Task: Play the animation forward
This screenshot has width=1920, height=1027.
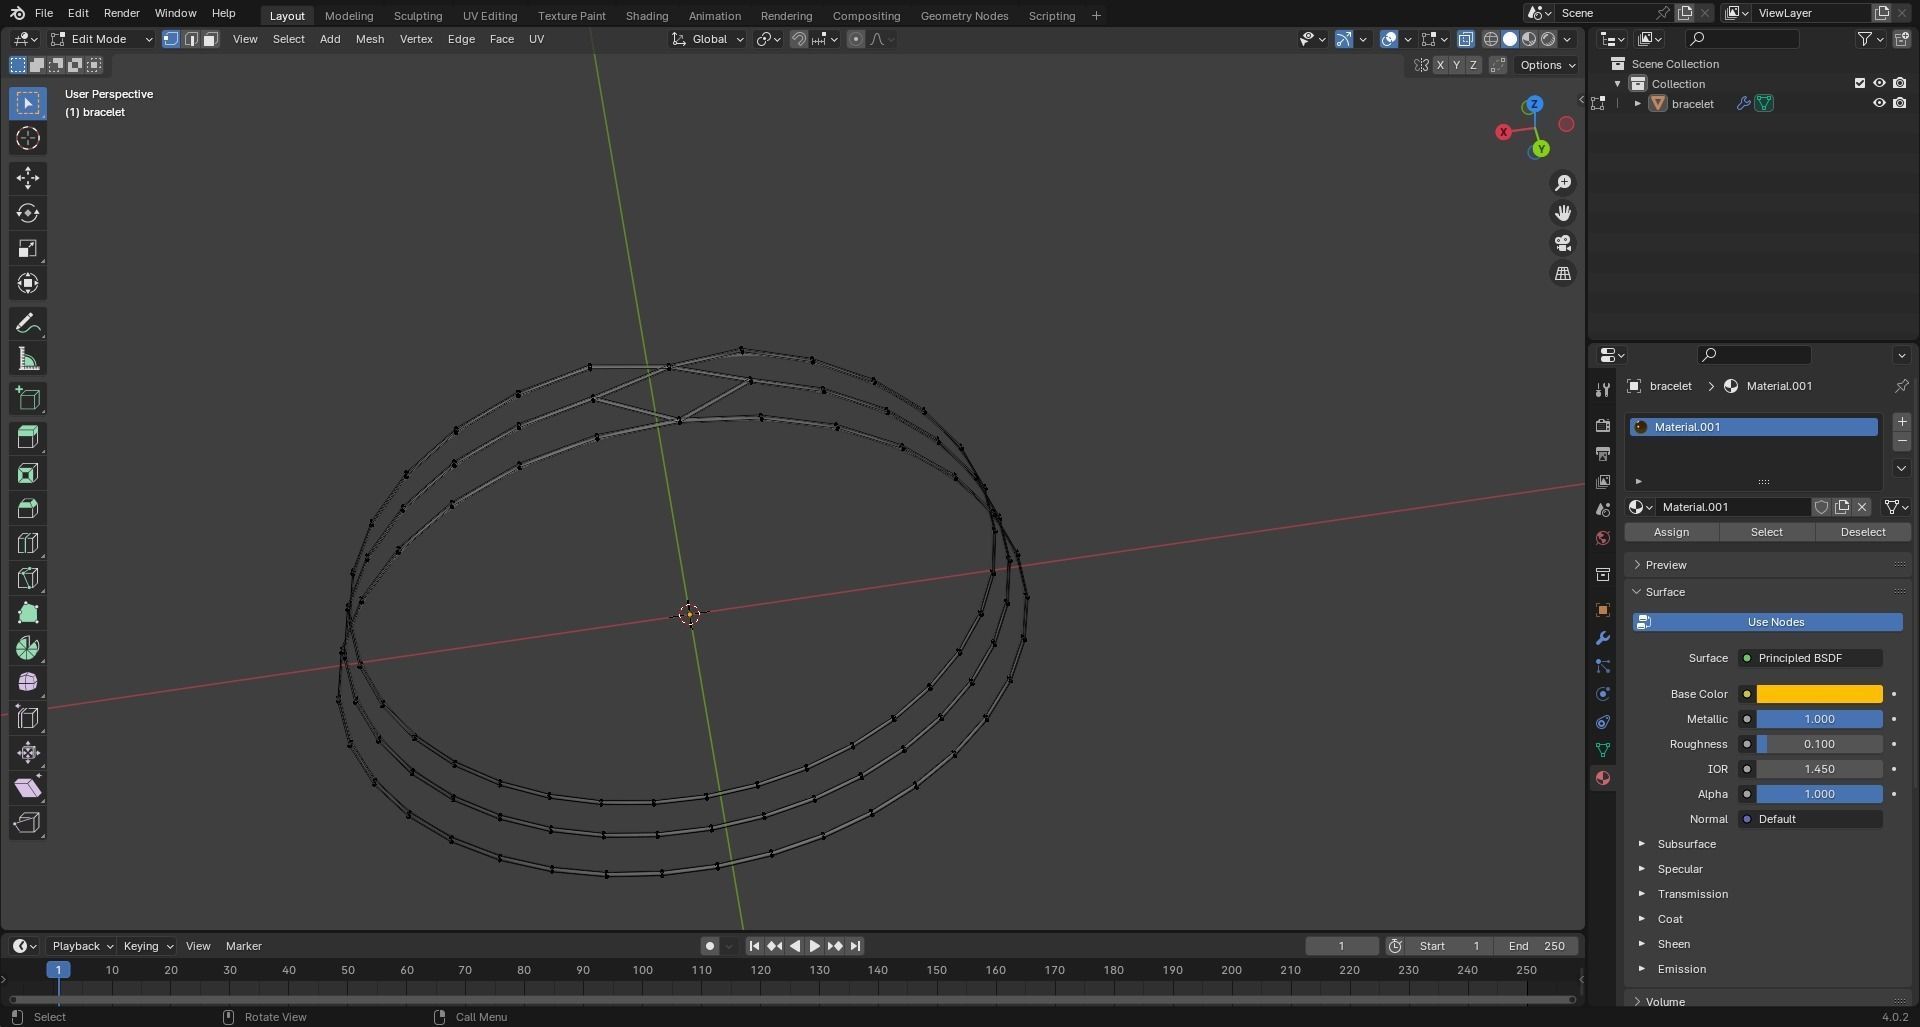Action: pyautogui.click(x=814, y=946)
